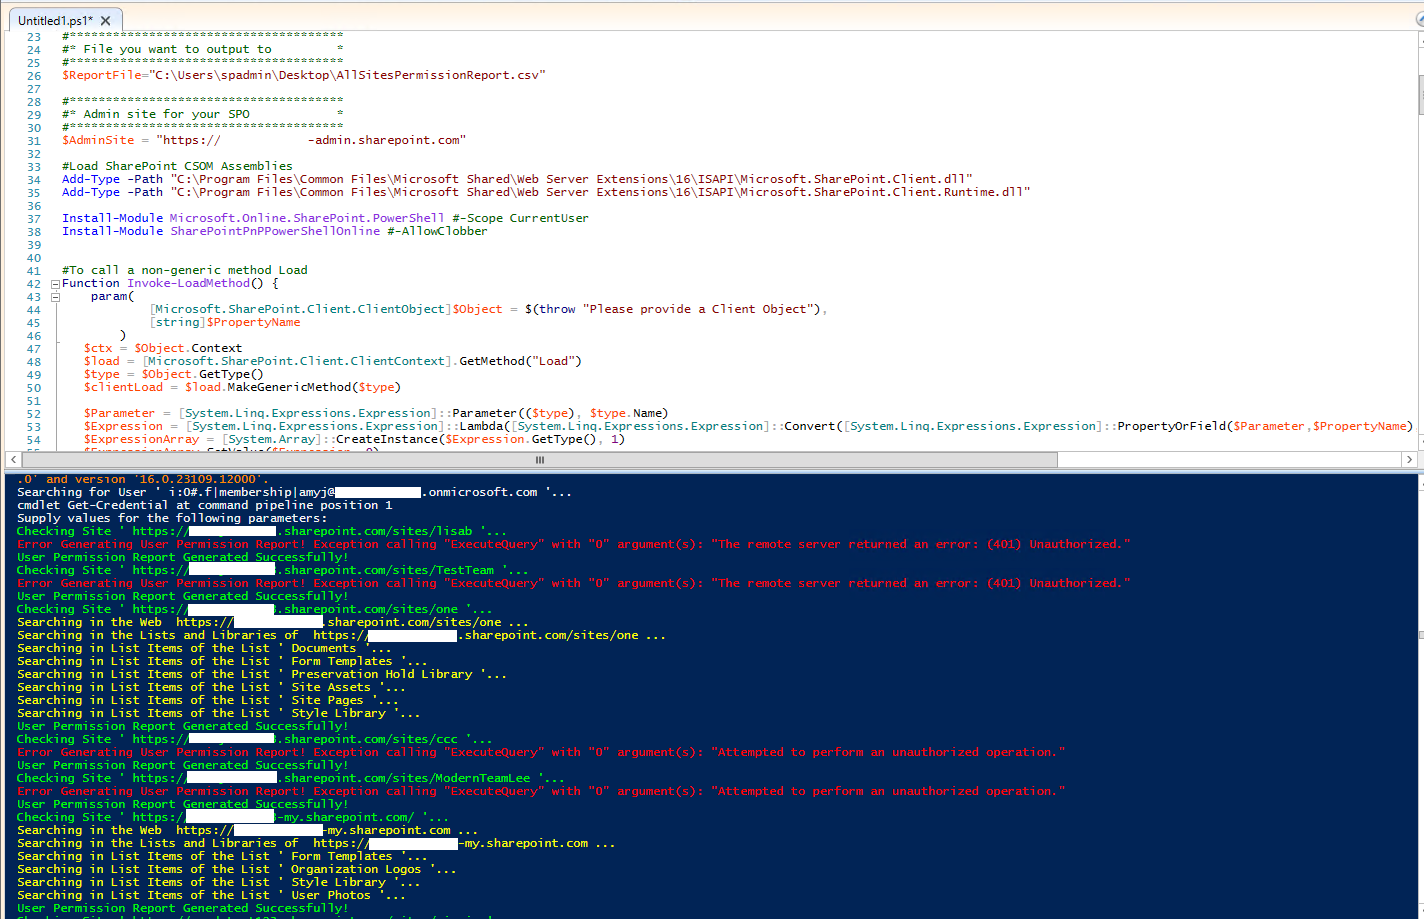The width and height of the screenshot is (1424, 919).
Task: Click the '-admin.sharepoint.com' string
Action: coord(387,141)
